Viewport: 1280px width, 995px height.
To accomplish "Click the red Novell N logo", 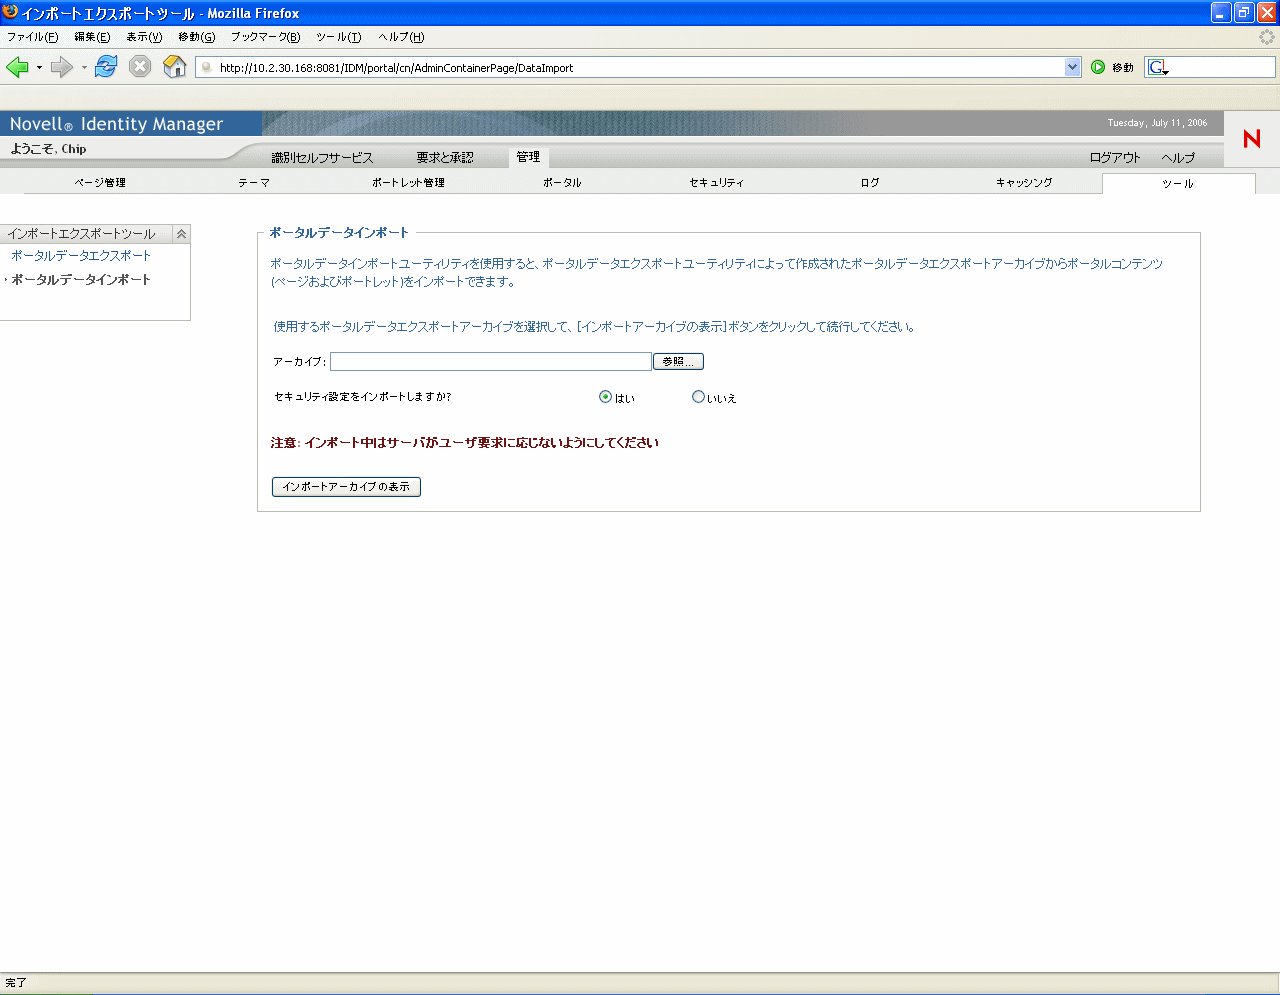I will click(x=1252, y=139).
